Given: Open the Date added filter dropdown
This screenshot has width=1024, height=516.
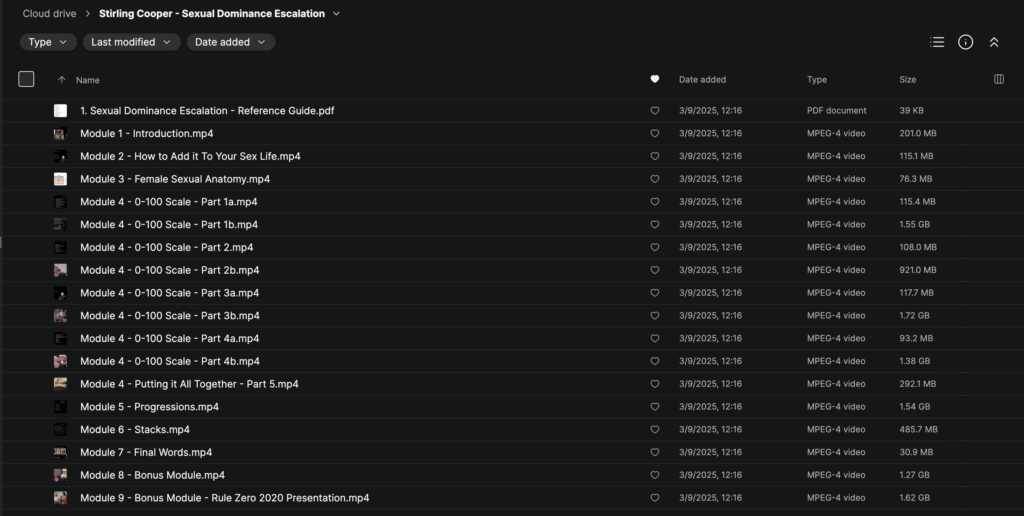Looking at the screenshot, I should pos(230,42).
